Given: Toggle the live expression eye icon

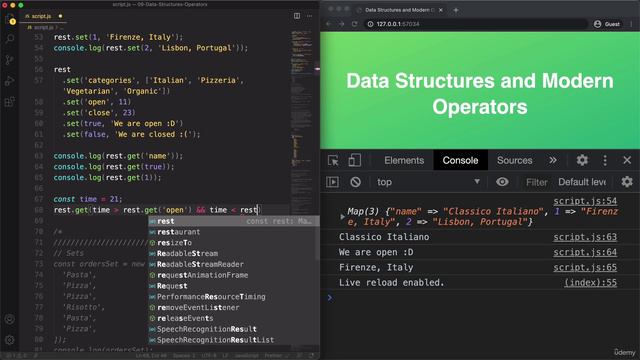Looking at the screenshot, I should 502,182.
